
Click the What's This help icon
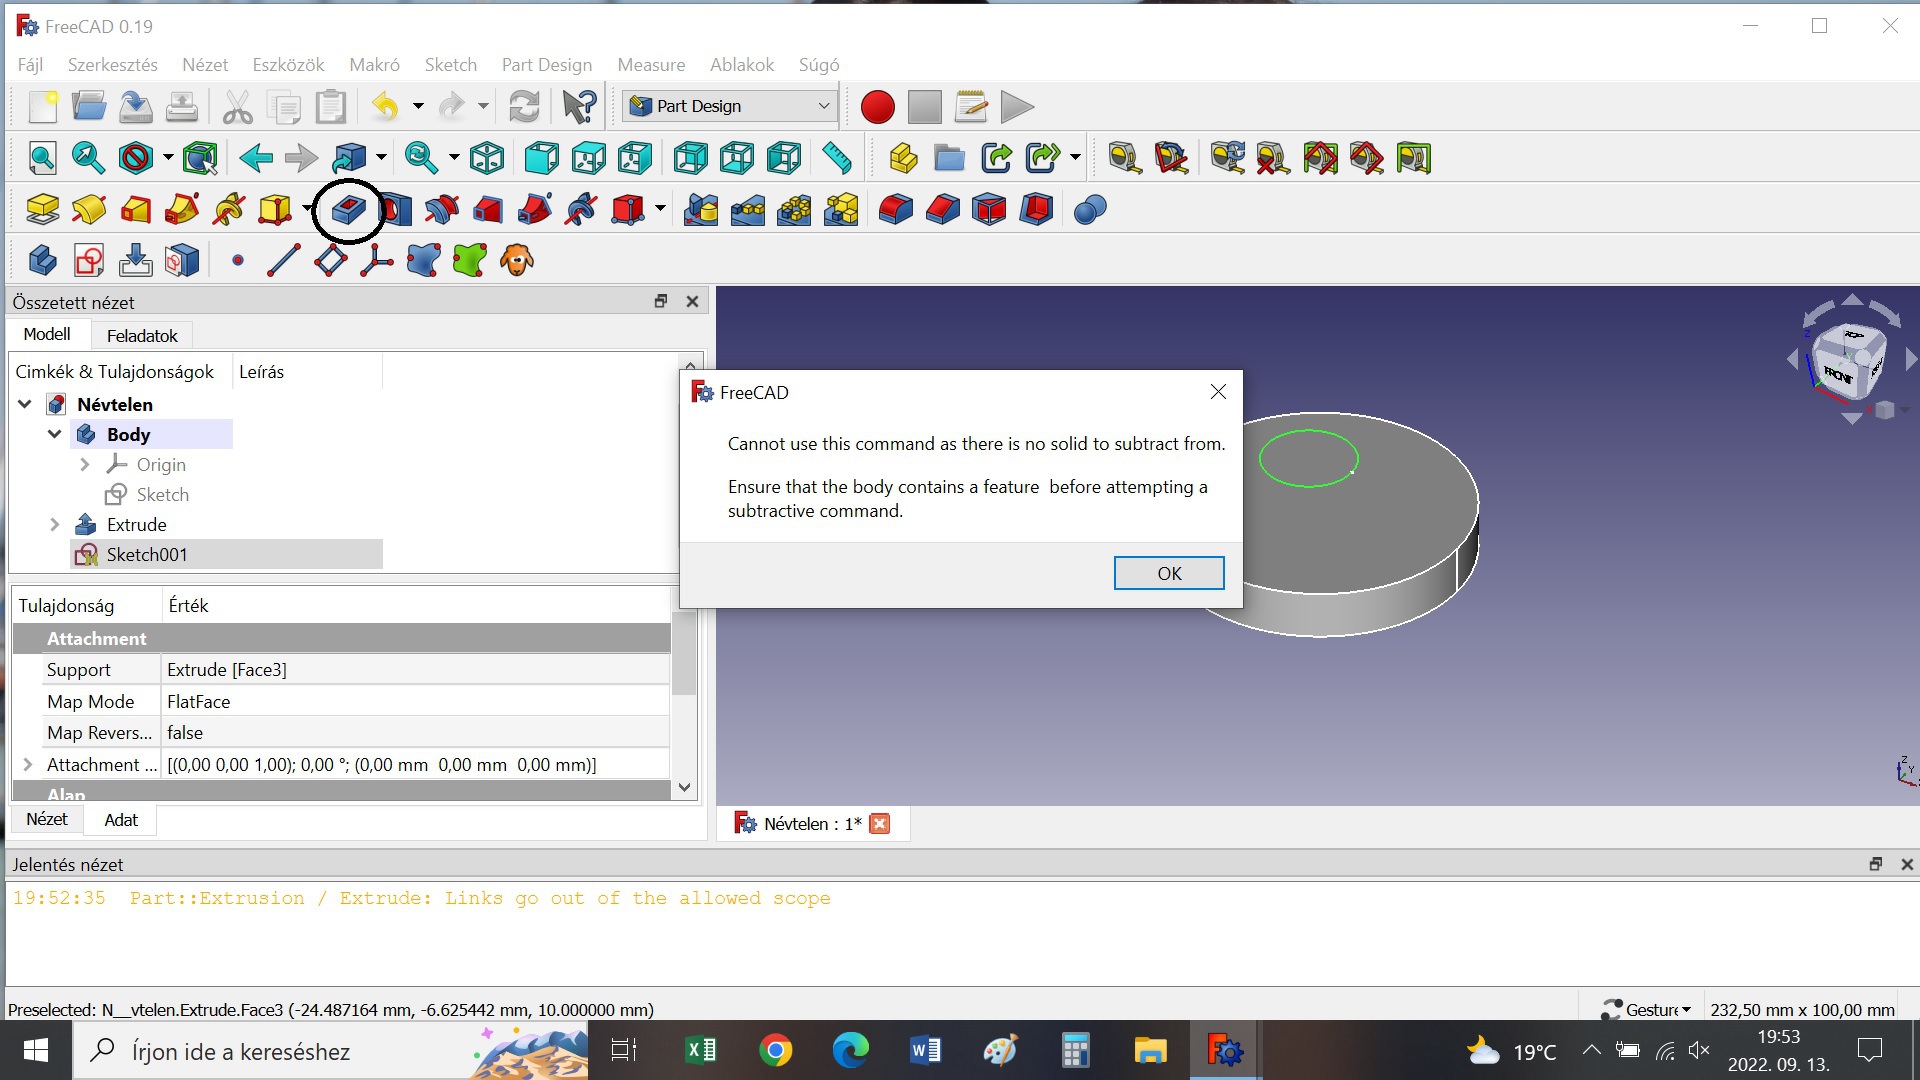point(579,106)
